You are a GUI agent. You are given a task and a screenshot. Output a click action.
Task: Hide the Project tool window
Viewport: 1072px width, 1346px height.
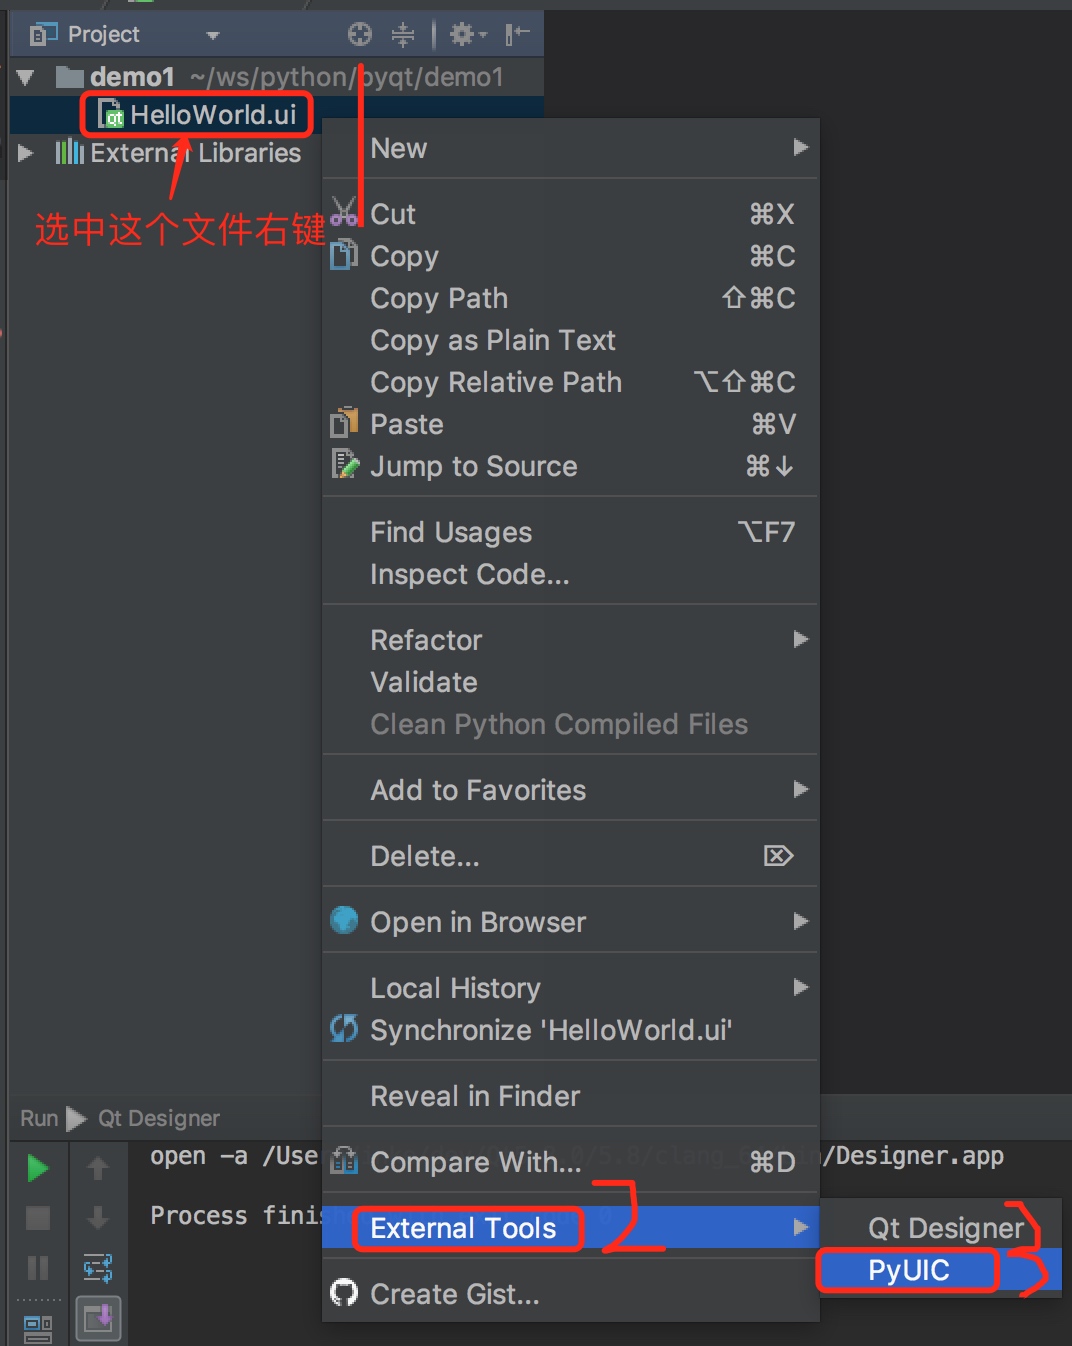[x=516, y=35]
